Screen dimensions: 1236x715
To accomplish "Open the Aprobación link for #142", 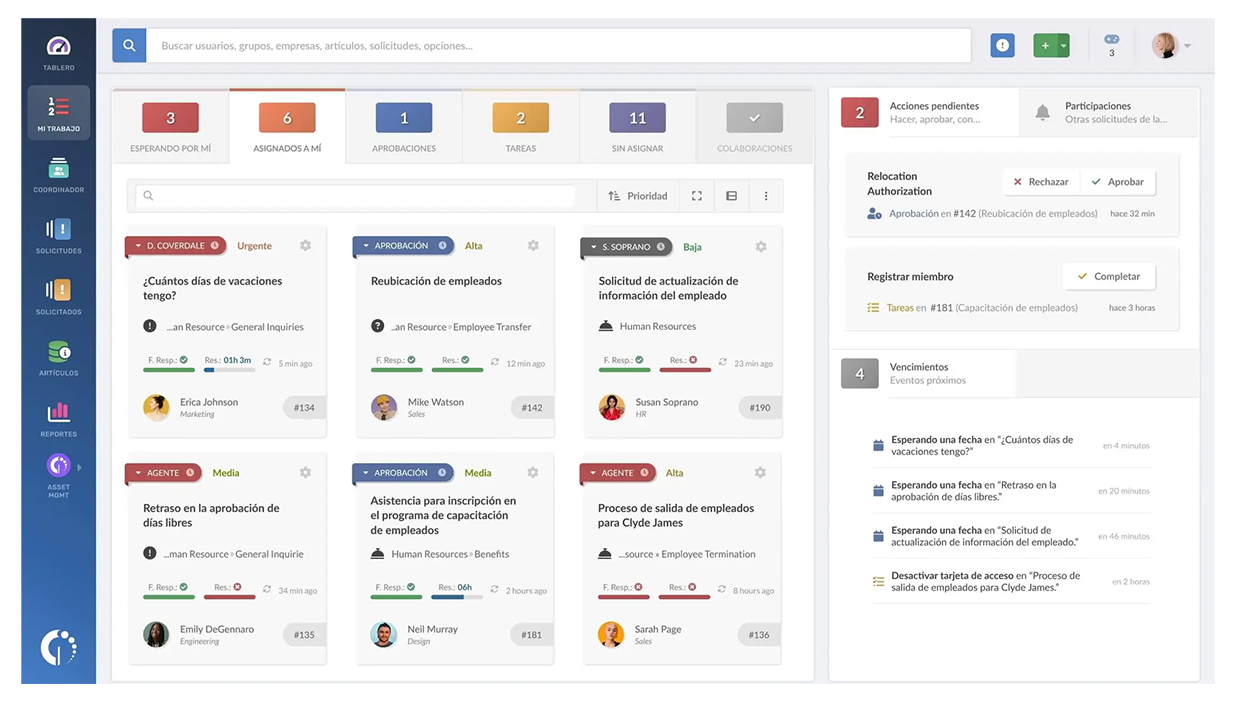I will (914, 213).
